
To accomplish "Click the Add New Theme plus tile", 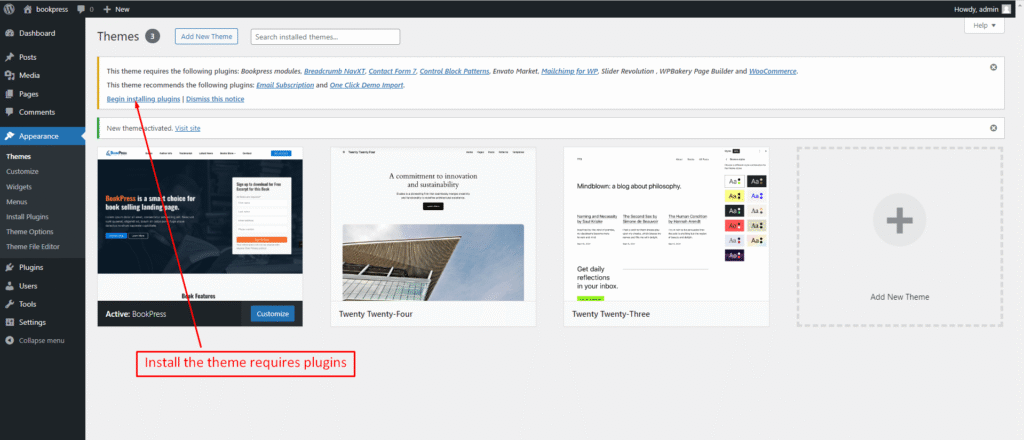I will tap(899, 236).
